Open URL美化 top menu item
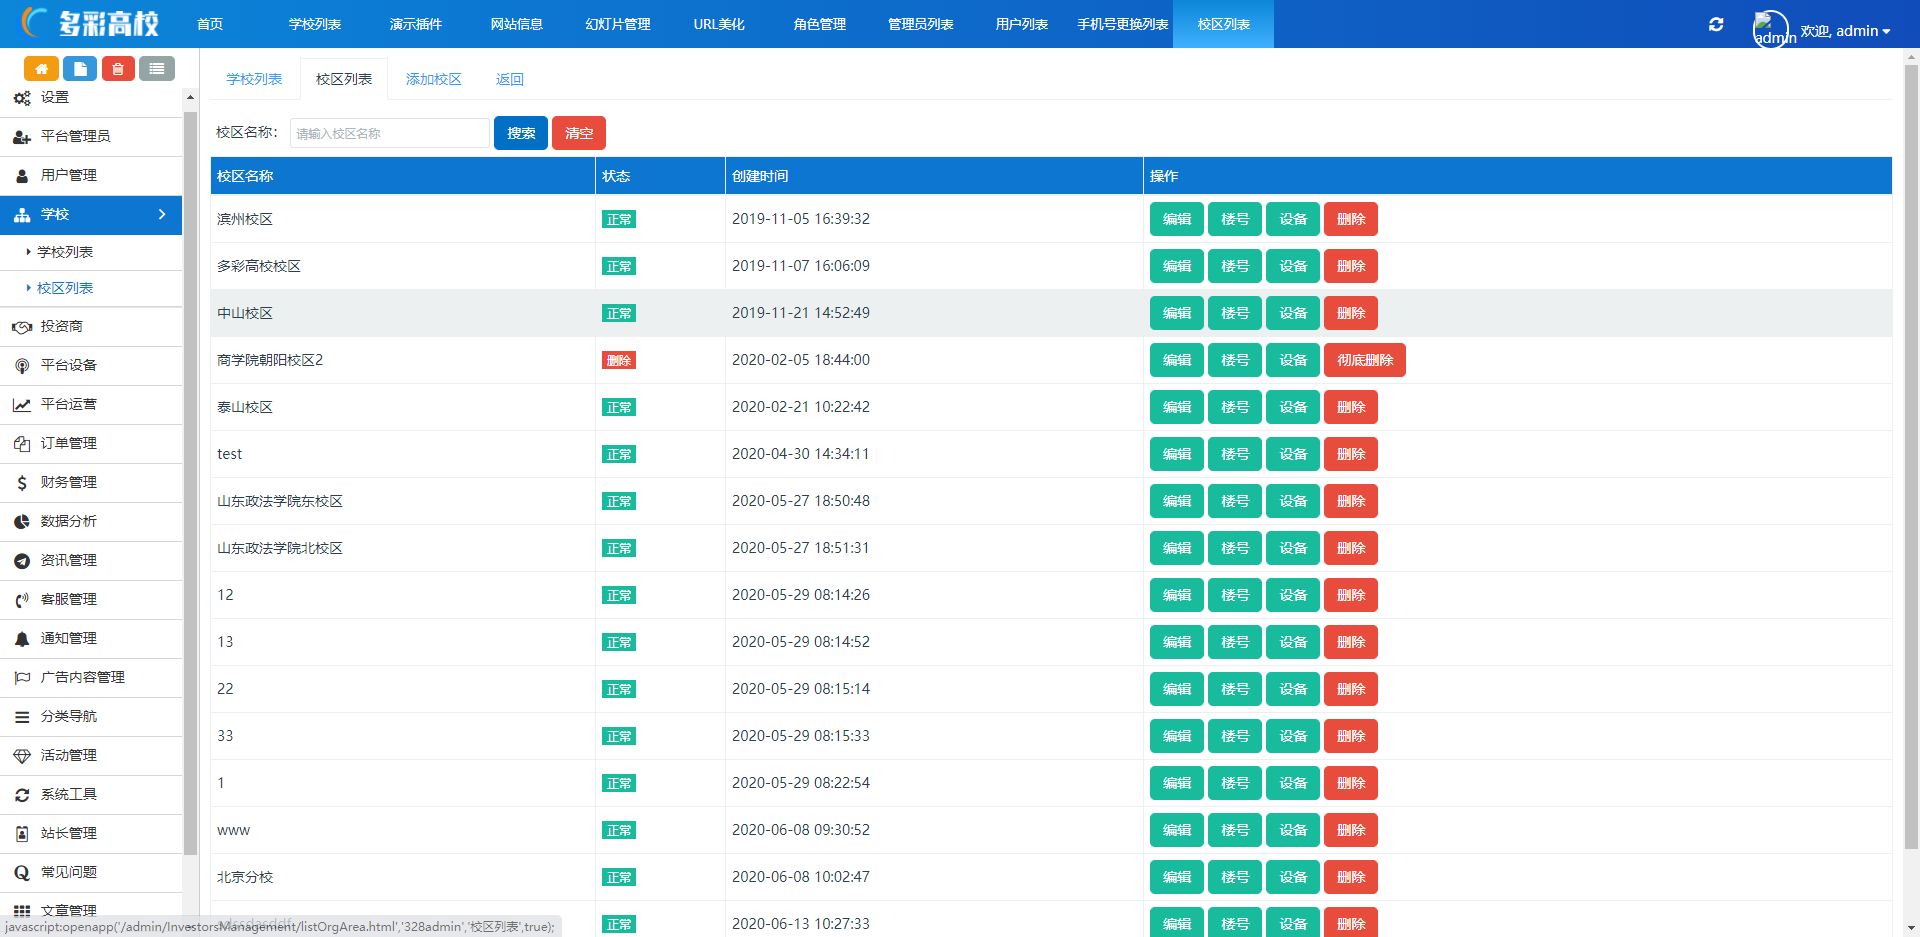This screenshot has height=937, width=1920. point(719,24)
